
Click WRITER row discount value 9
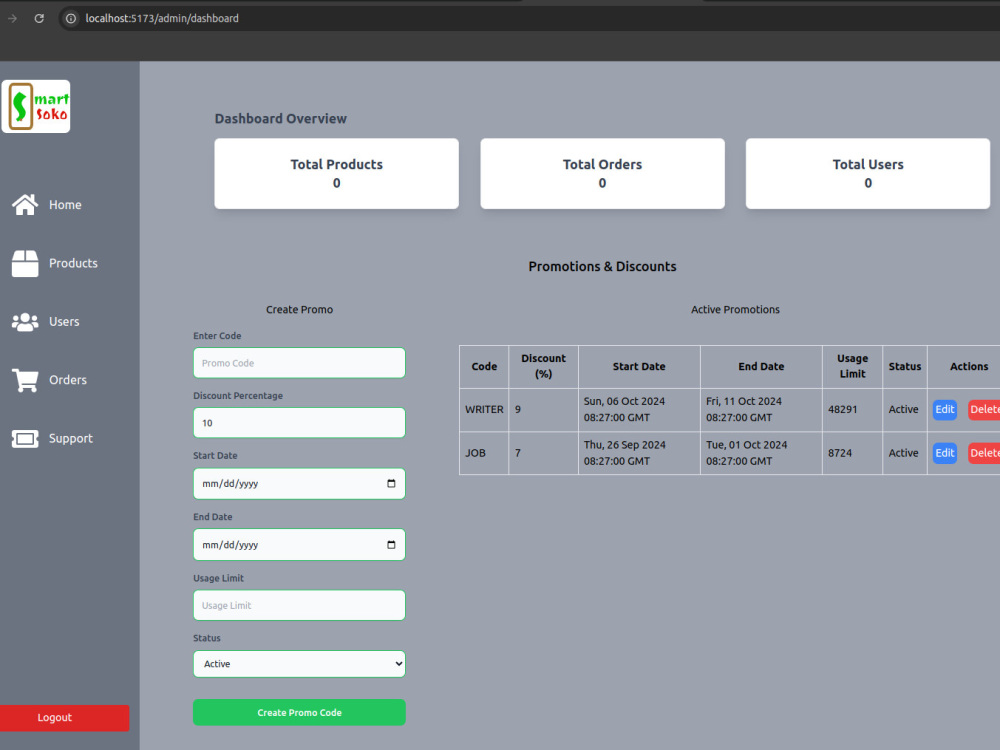click(x=518, y=409)
